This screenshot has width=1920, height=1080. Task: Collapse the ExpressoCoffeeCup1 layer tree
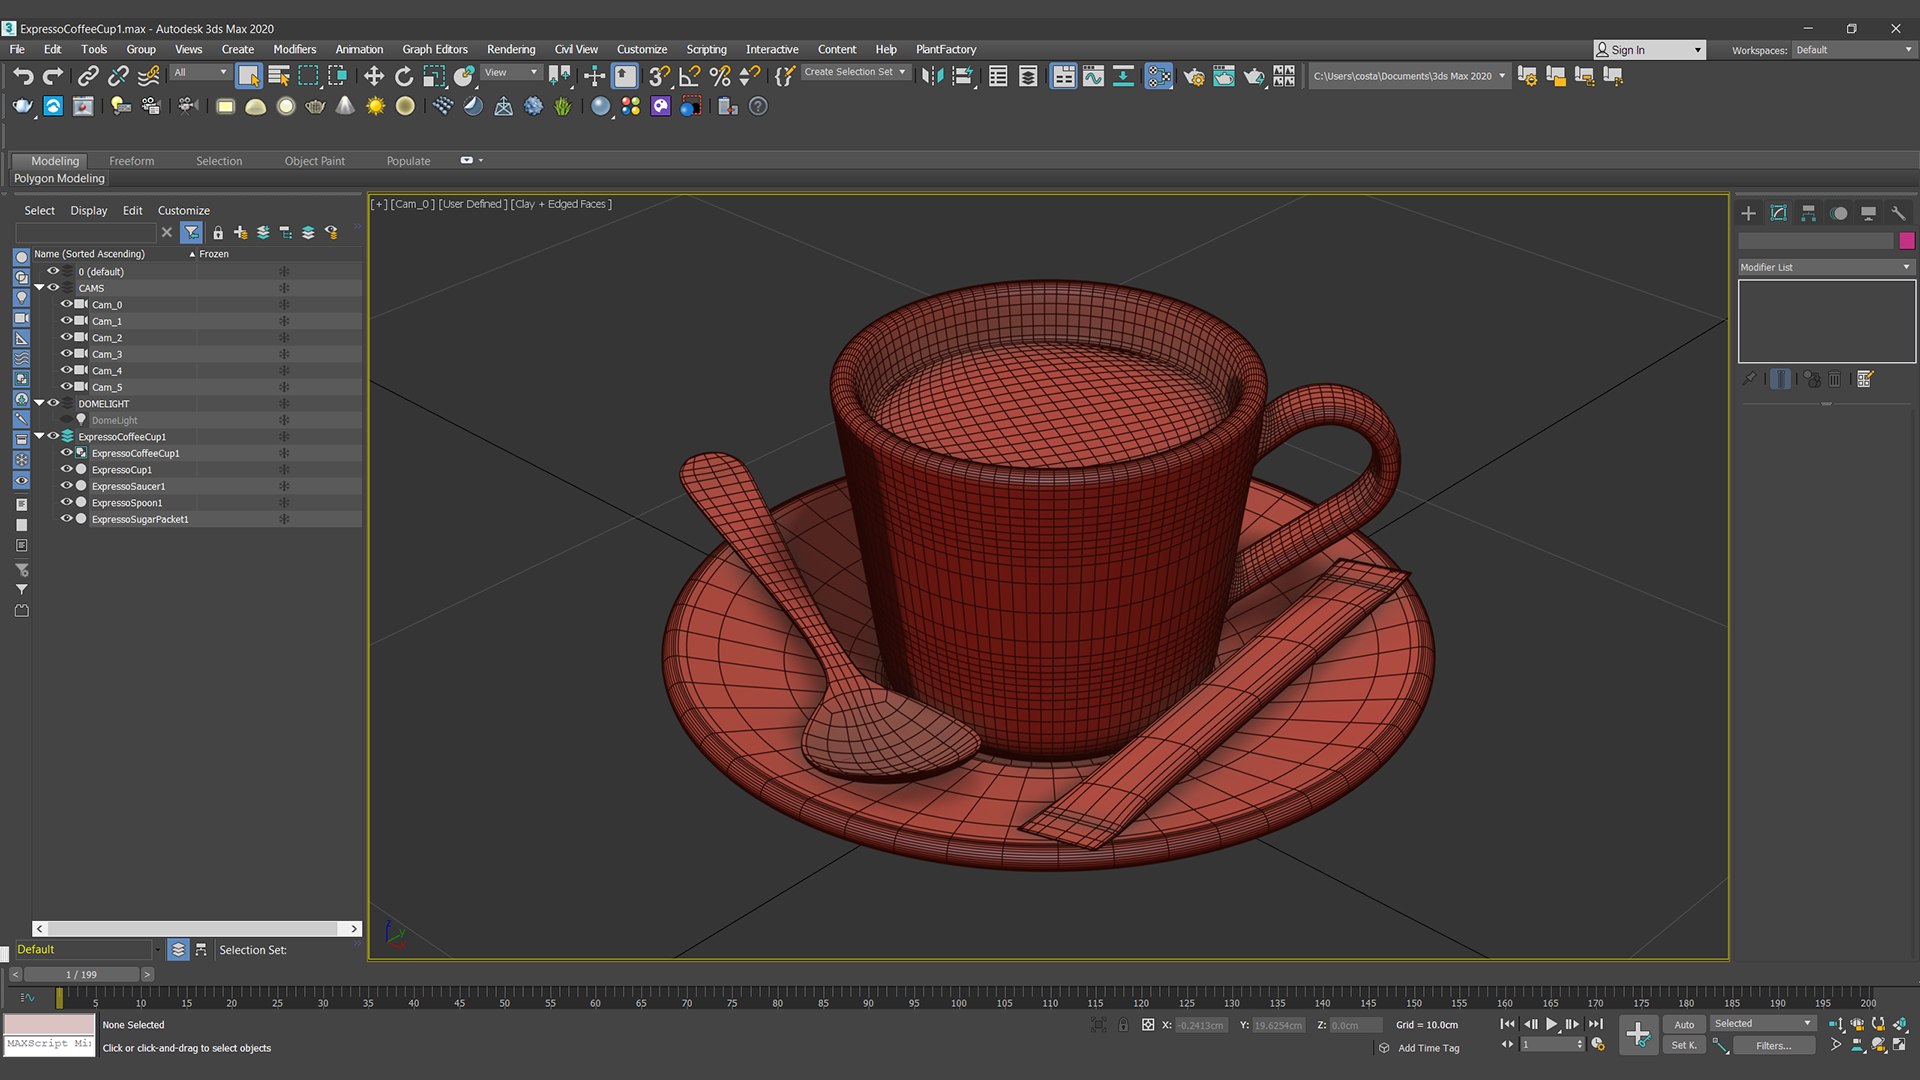[x=40, y=436]
